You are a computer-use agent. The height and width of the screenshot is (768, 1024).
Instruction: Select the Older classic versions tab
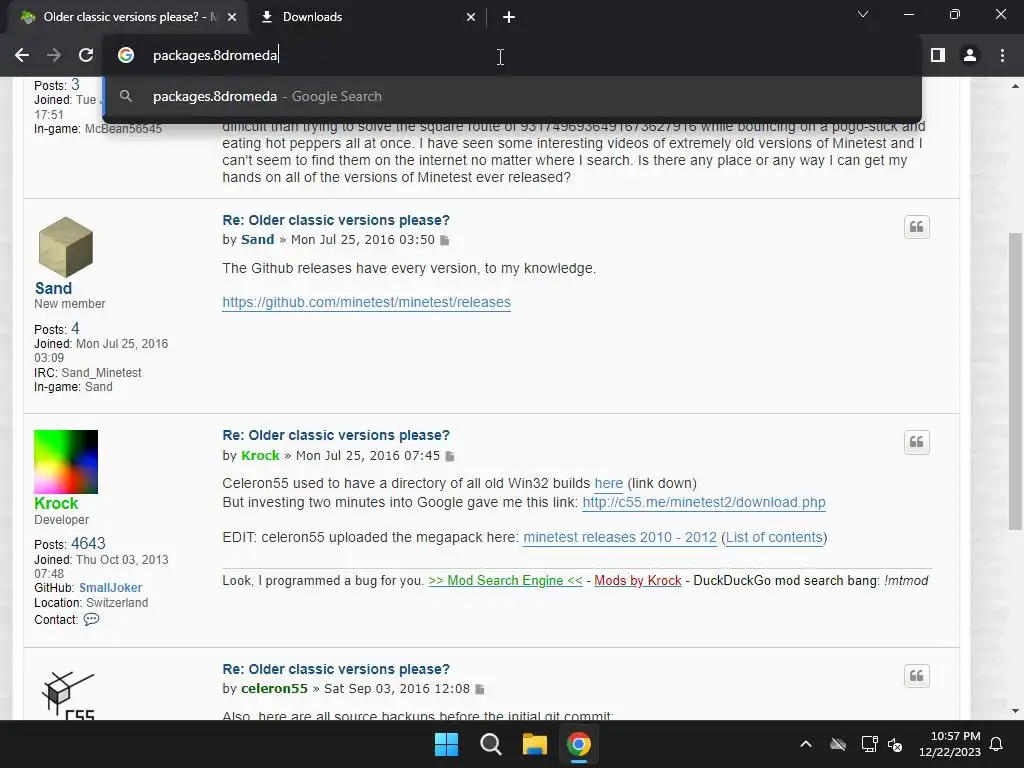coord(127,17)
